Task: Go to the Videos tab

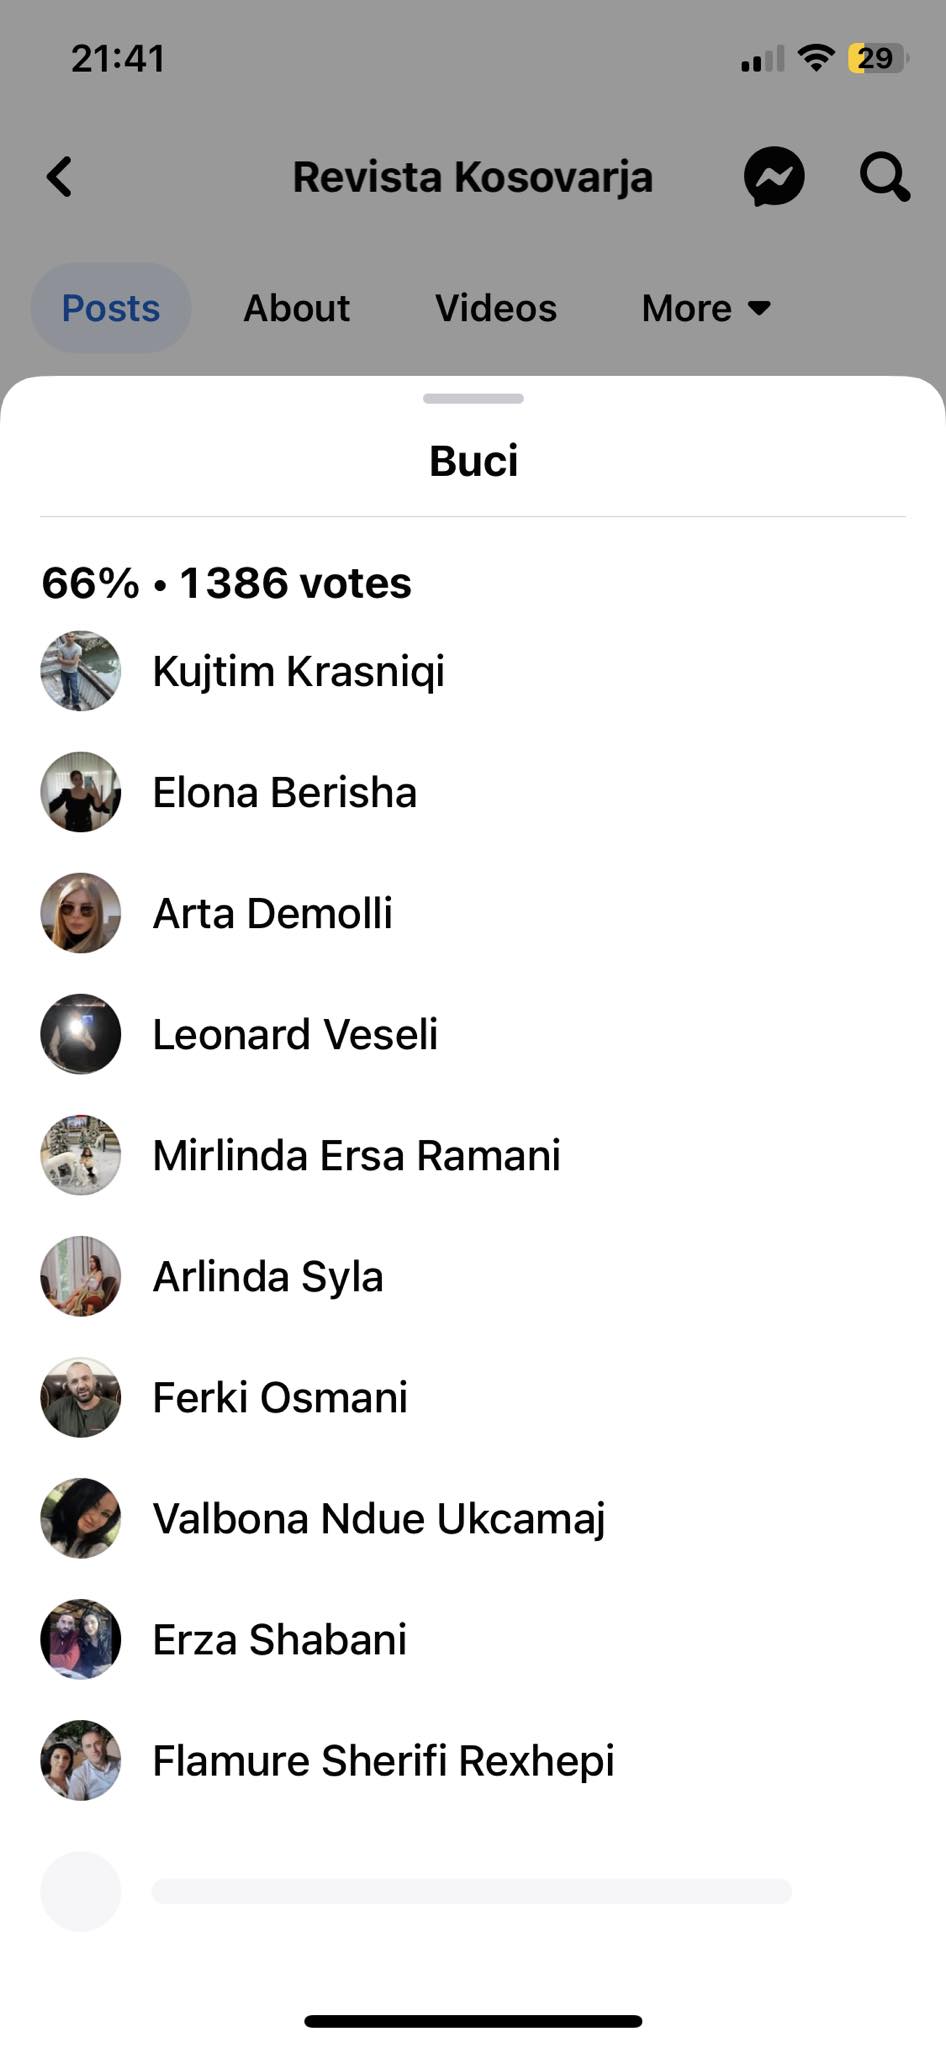Action: click(x=496, y=308)
